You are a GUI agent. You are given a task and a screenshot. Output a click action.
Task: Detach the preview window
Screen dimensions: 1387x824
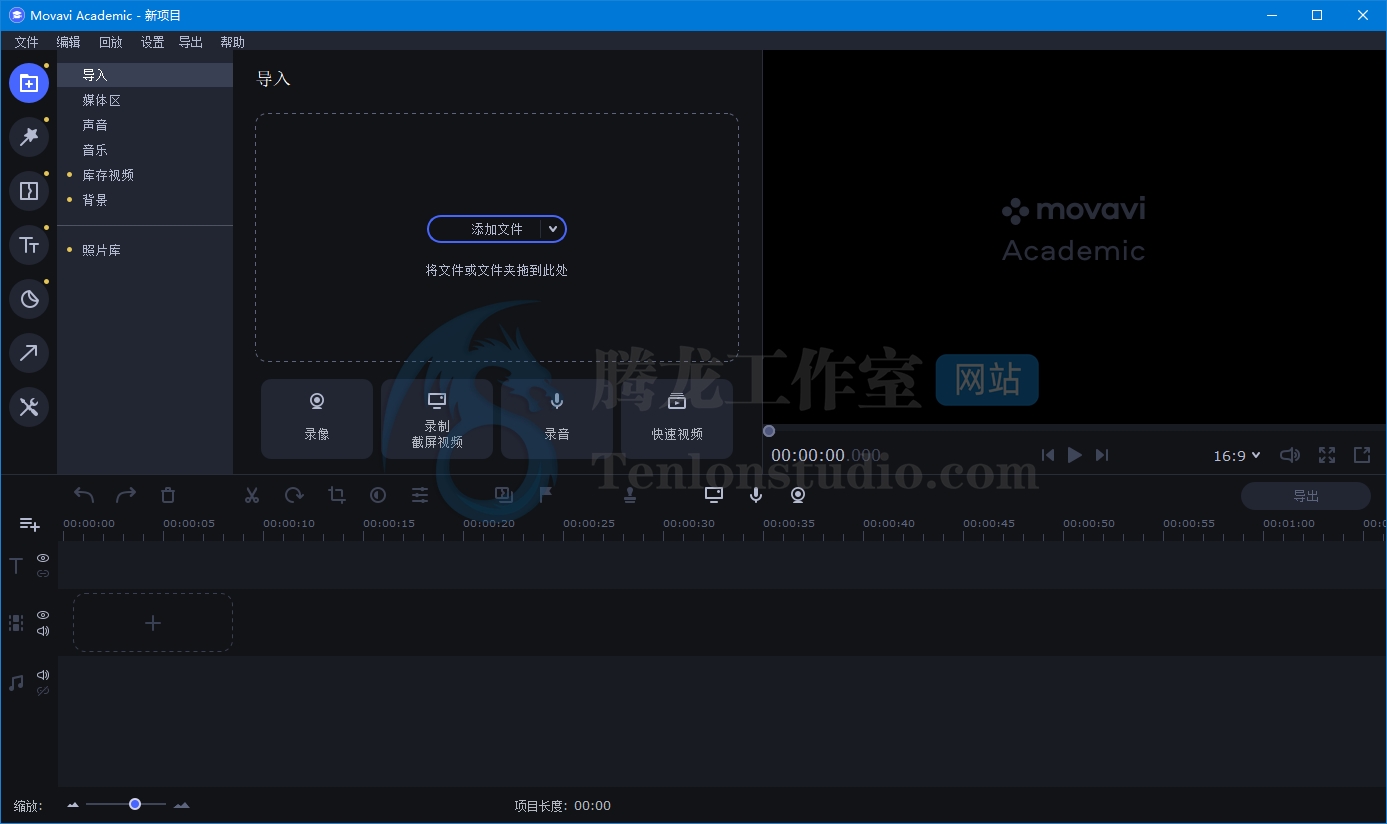[1362, 455]
